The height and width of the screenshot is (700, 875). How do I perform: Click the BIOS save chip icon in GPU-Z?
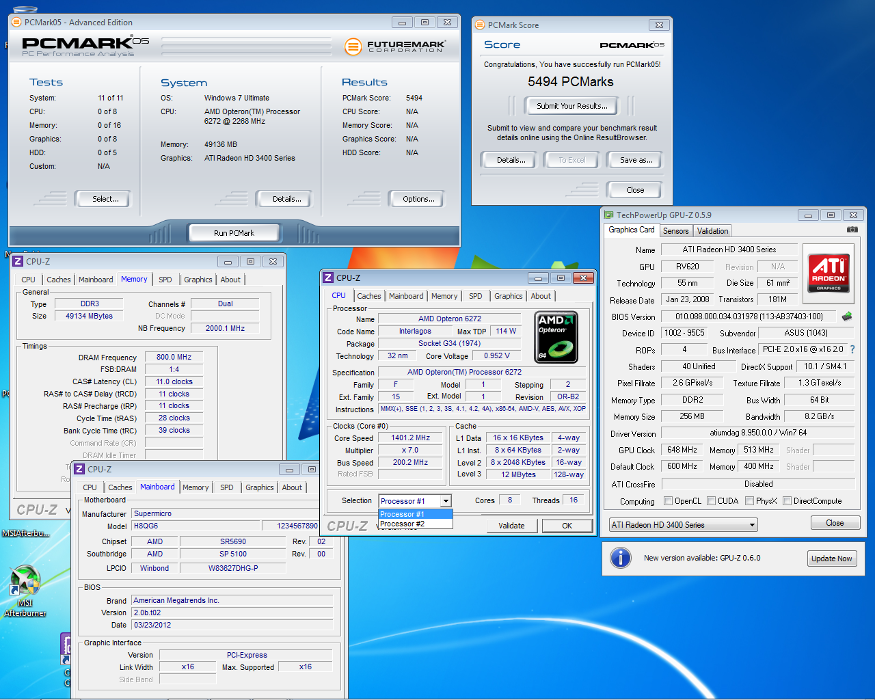[x=847, y=317]
